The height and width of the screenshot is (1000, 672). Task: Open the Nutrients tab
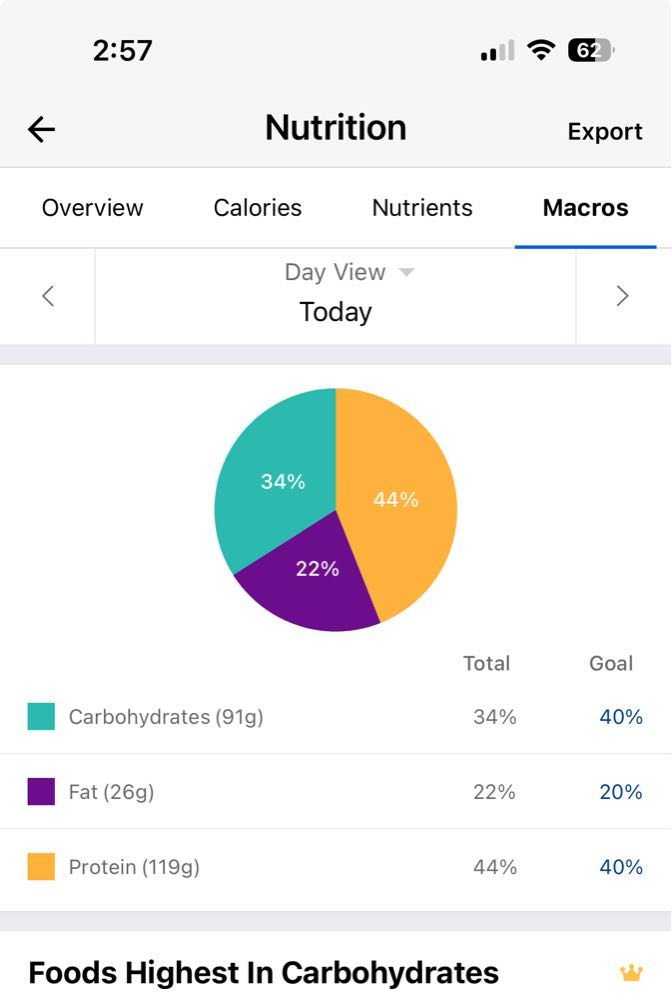point(422,208)
